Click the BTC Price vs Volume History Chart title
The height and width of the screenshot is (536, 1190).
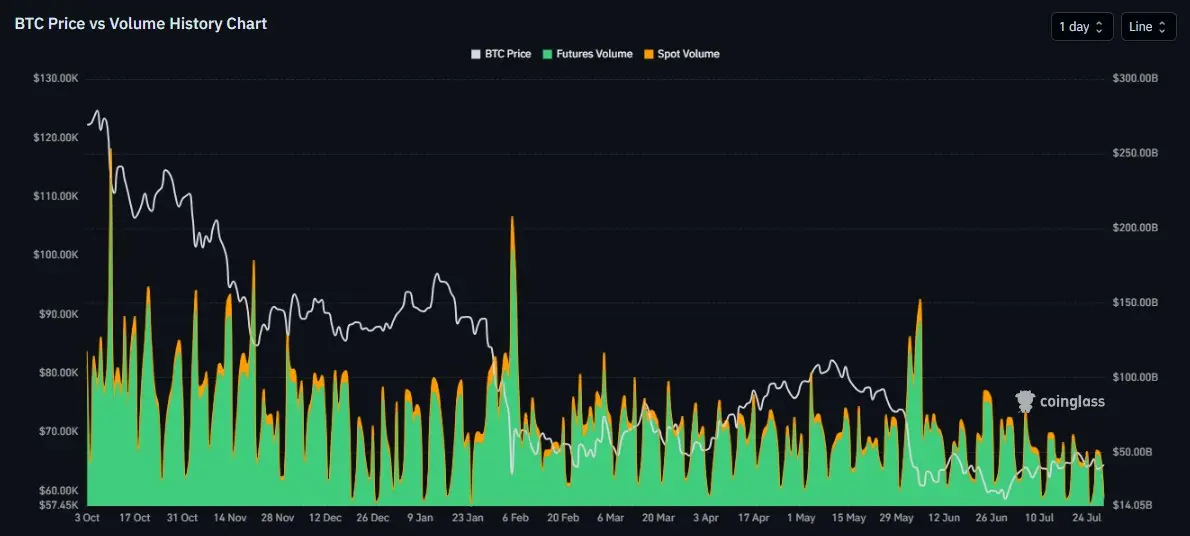pos(140,24)
